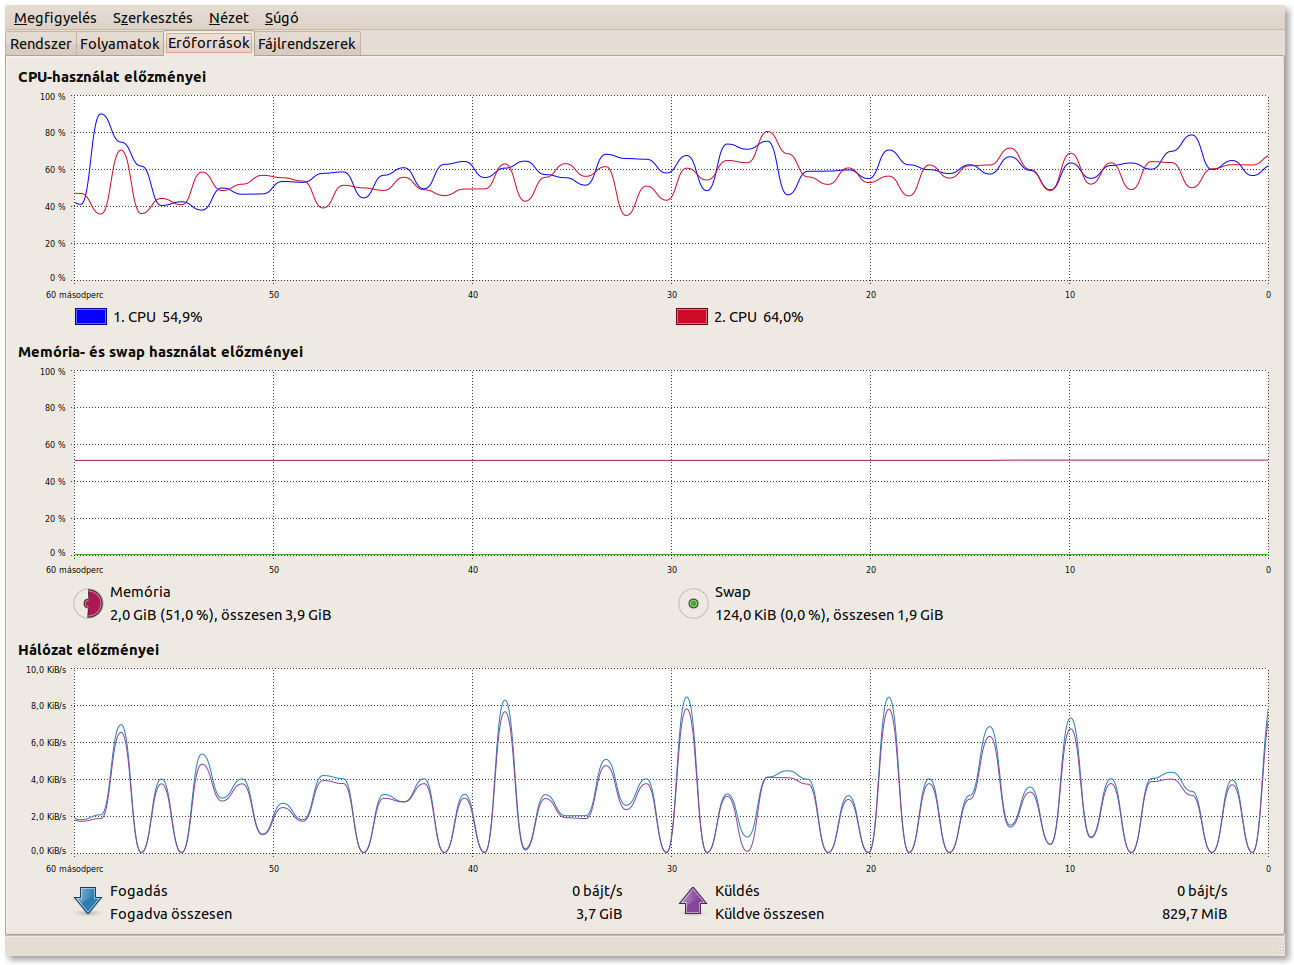Click the 3,7 GiB received total

599,914
